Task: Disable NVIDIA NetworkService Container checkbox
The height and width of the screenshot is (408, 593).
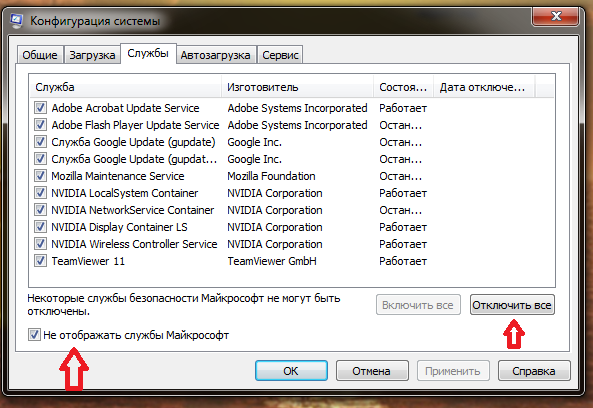Action: [x=40, y=210]
